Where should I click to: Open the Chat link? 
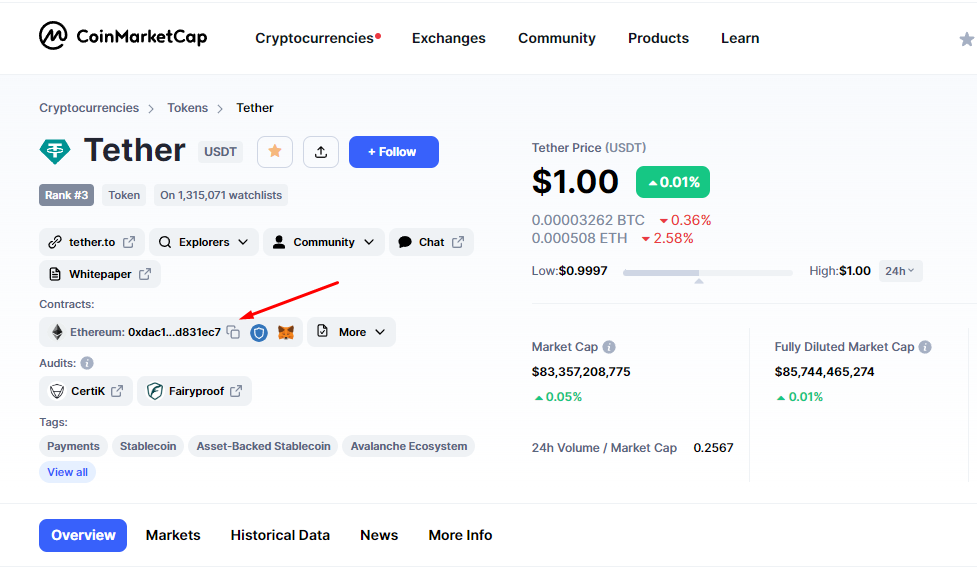(431, 242)
